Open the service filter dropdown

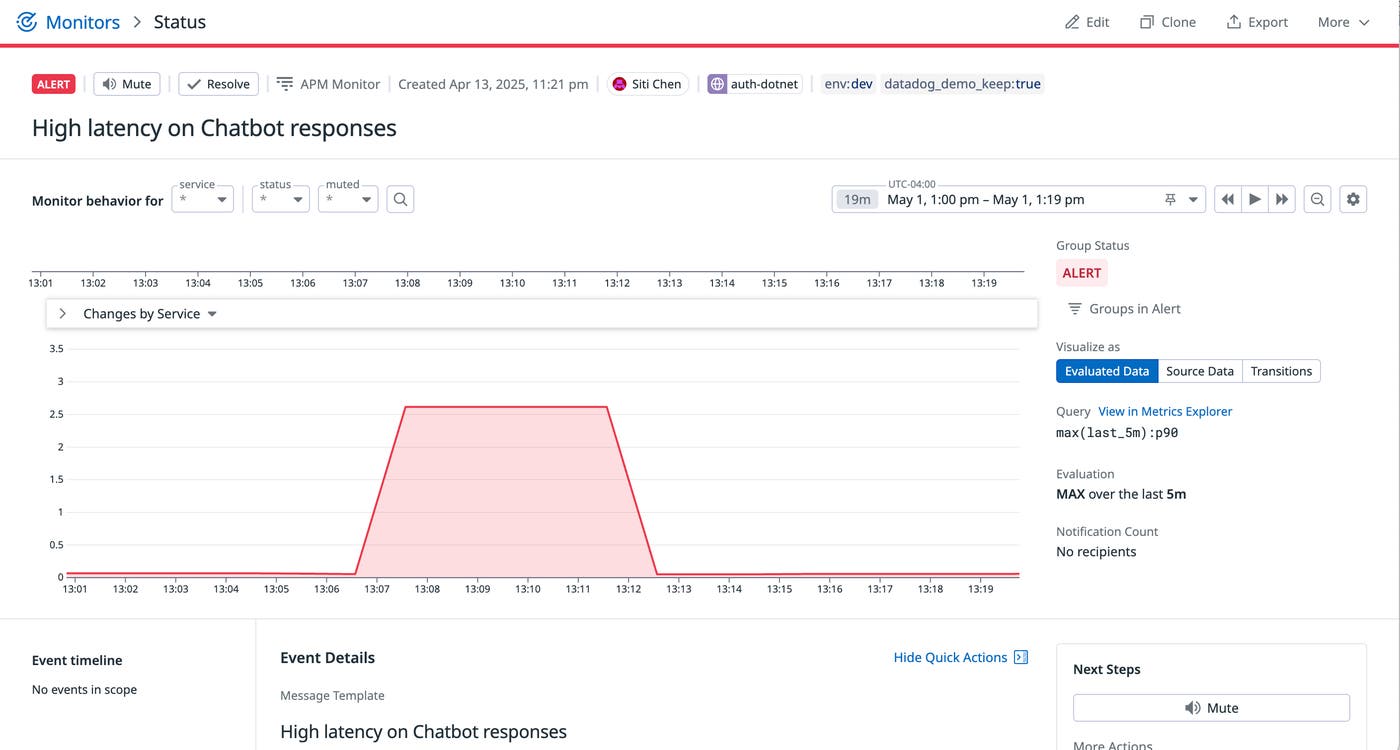point(203,199)
